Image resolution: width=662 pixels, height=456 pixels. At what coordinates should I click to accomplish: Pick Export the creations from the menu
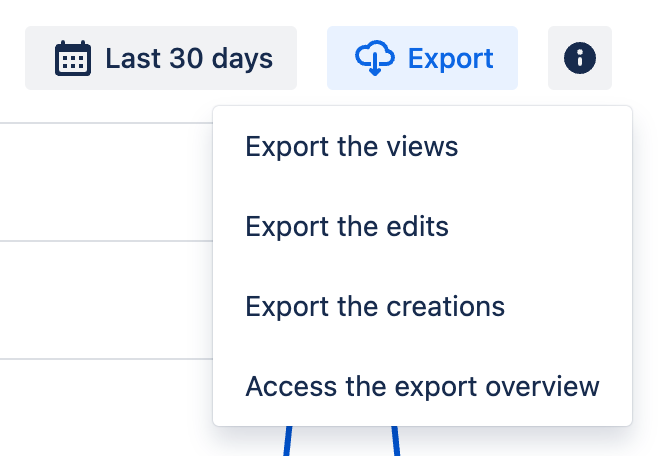click(375, 306)
